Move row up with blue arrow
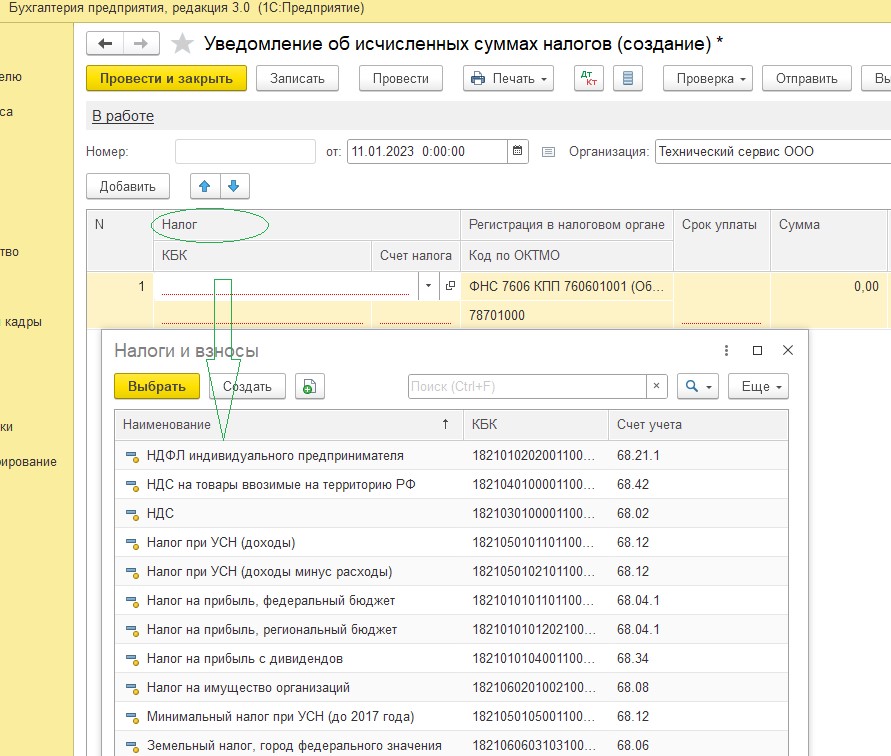Screen dimensions: 891x756 point(205,186)
